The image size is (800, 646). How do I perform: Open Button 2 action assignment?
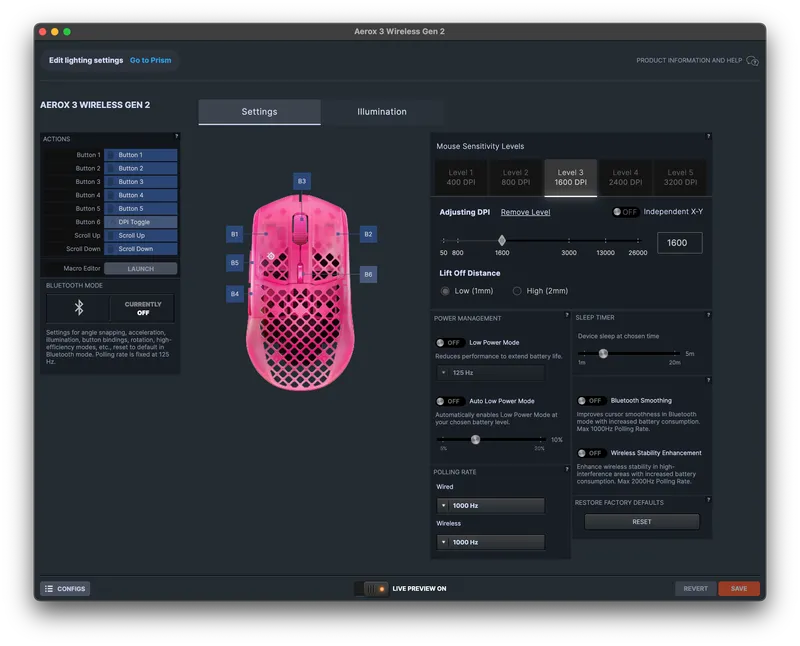pyautogui.click(x=141, y=168)
